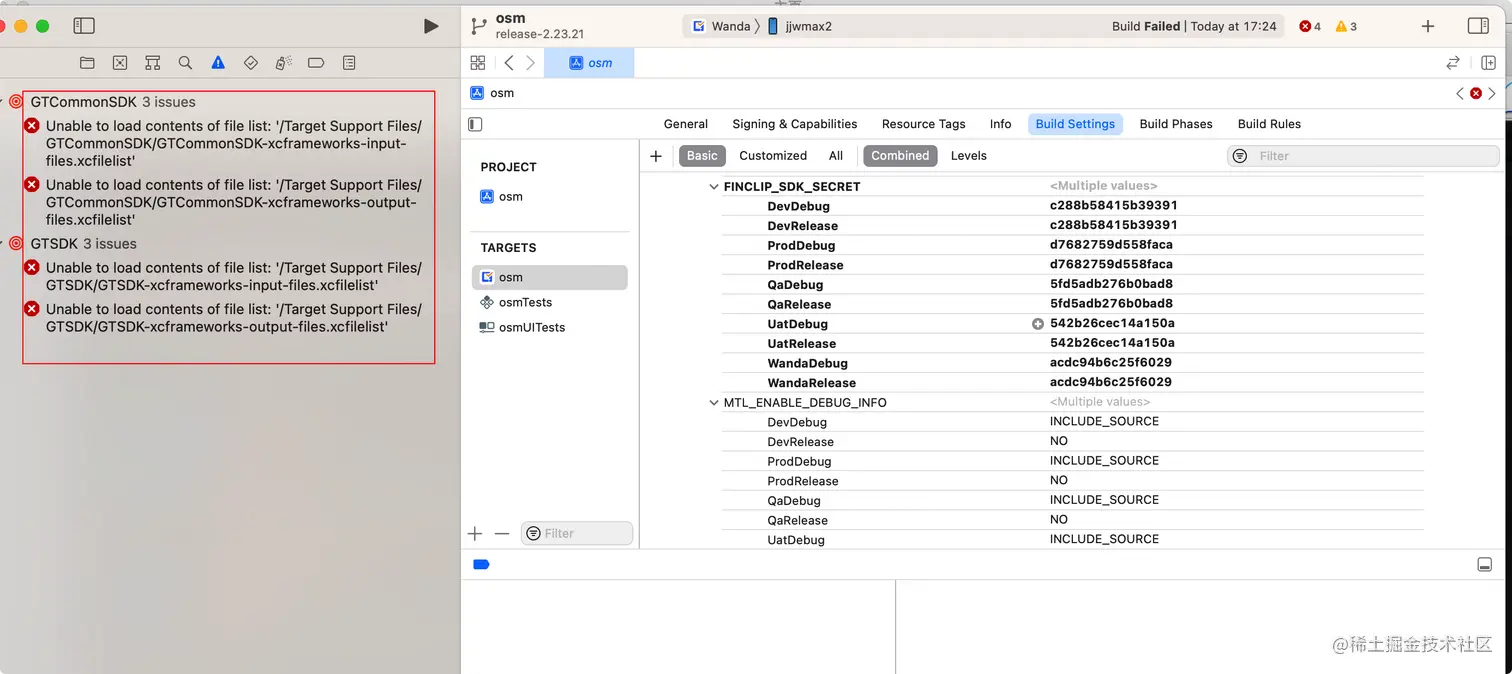Open ProdRelease NO value dropdown
The width and height of the screenshot is (1512, 674).
[x=1059, y=480]
